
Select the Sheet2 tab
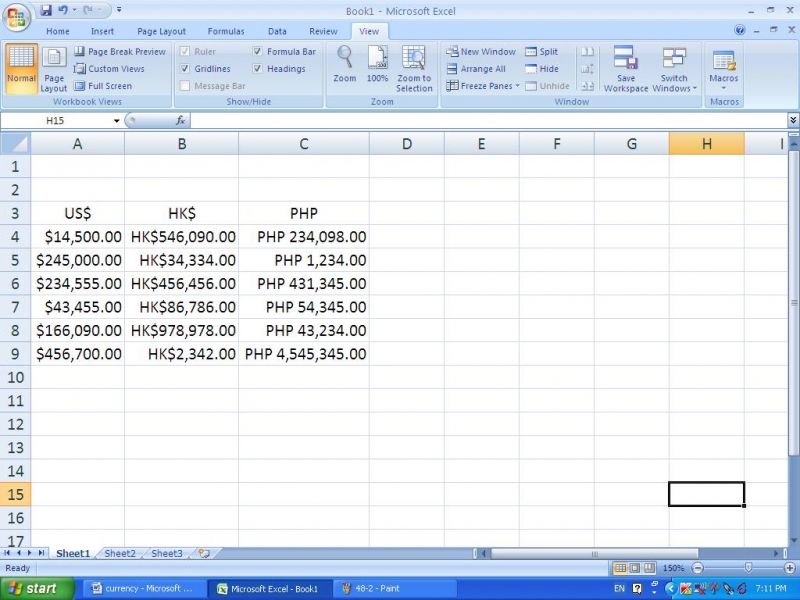119,552
